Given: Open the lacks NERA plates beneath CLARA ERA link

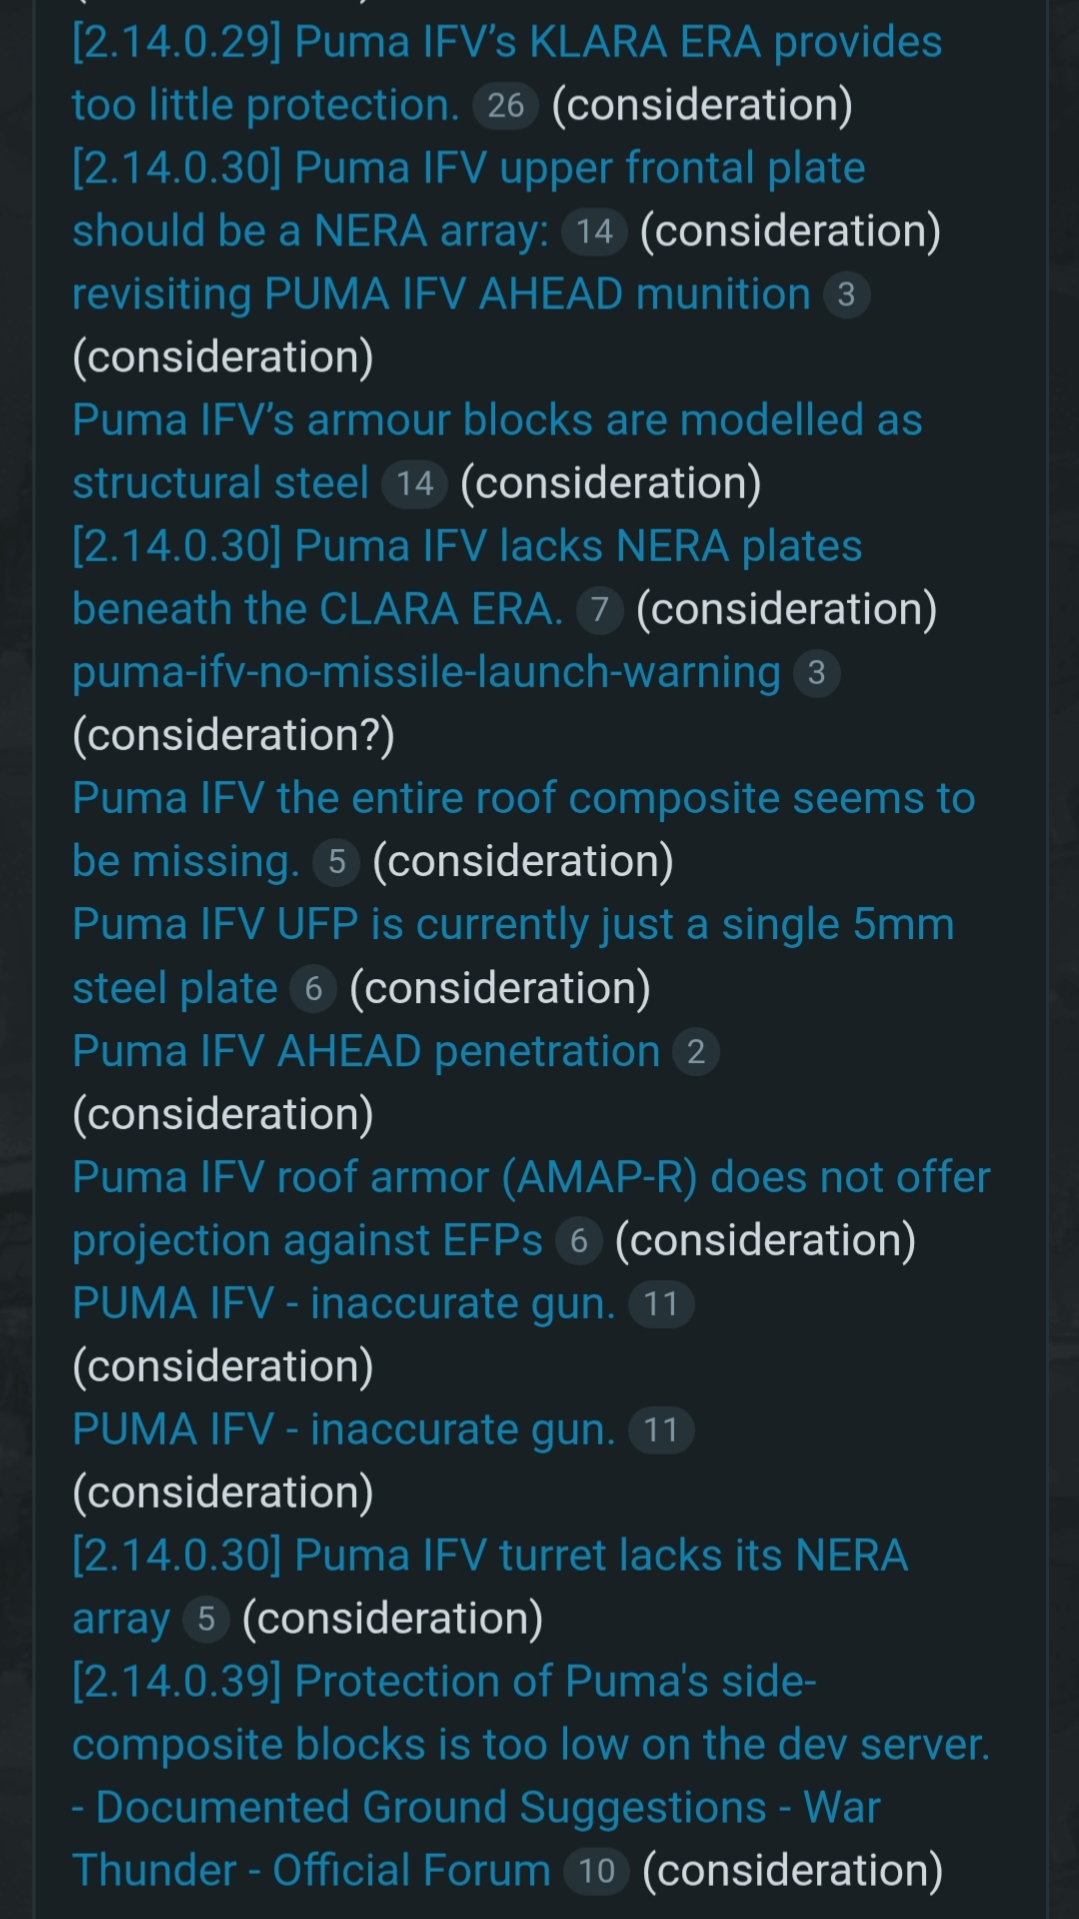Looking at the screenshot, I should click(x=466, y=547).
